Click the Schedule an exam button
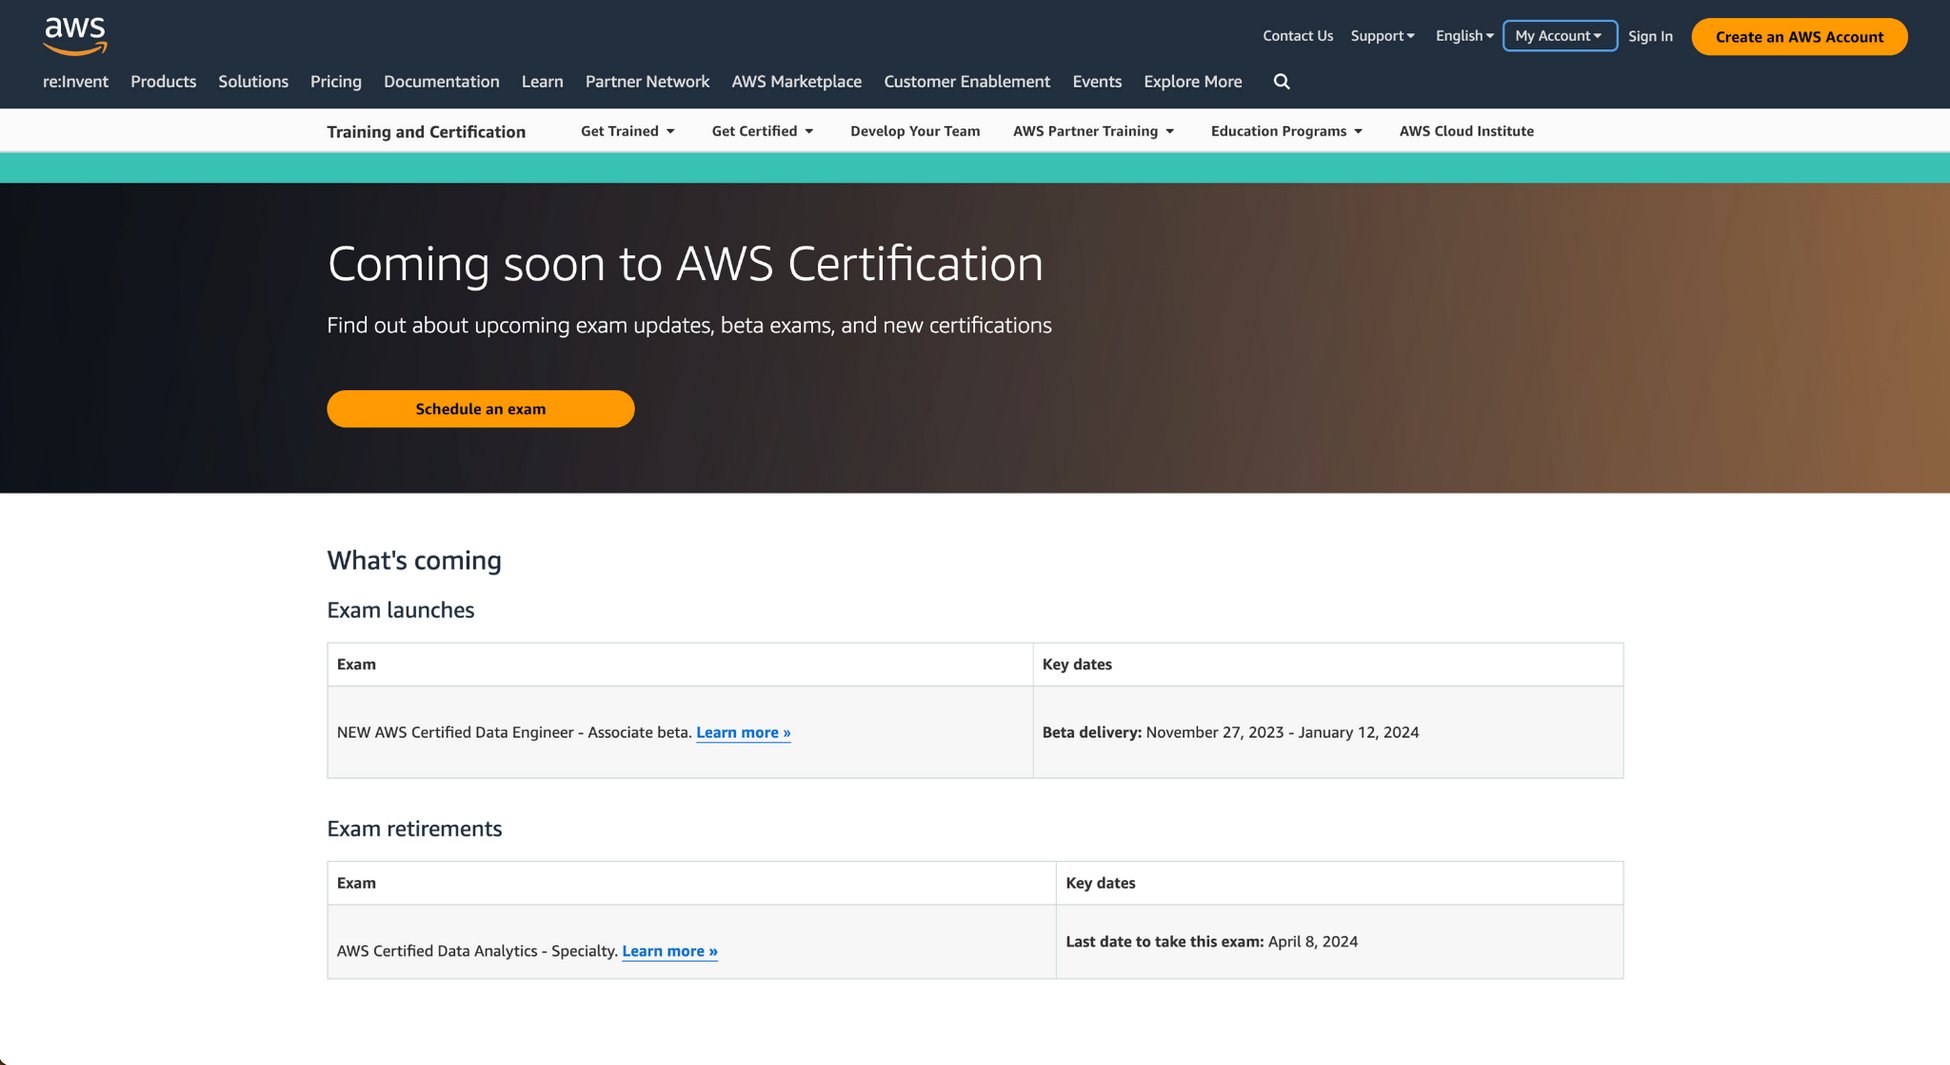Screen dimensions: 1950x1065 click(481, 409)
